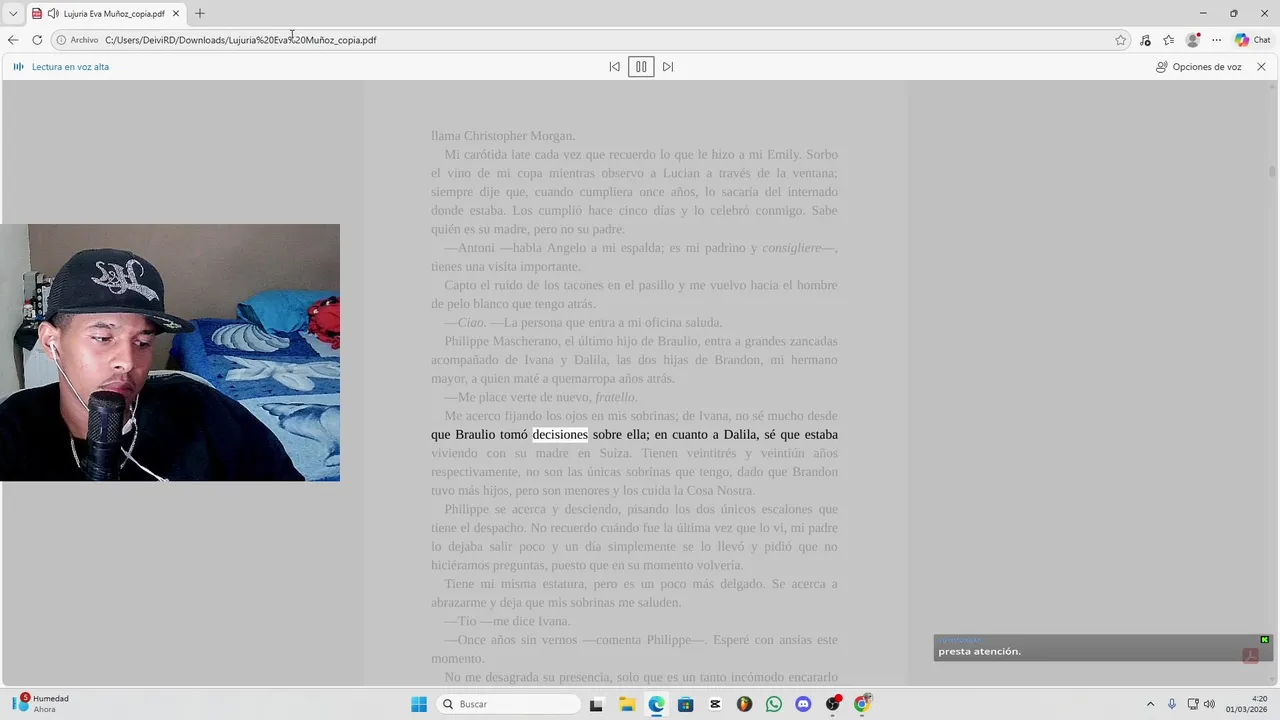Skip to previous paragraph in read aloud
The width and height of the screenshot is (1280, 720).
(x=614, y=67)
